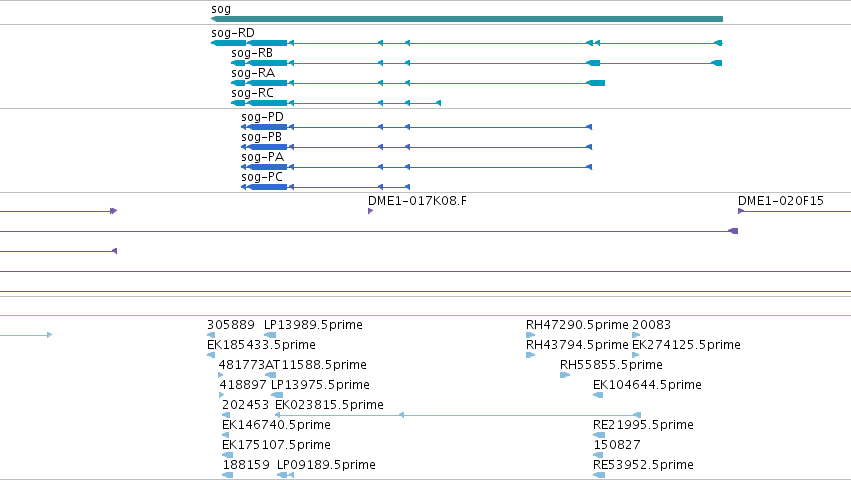Select the AT11588.5prime EST label
Viewport: 851px width, 480px height.
pyautogui.click(x=316, y=365)
